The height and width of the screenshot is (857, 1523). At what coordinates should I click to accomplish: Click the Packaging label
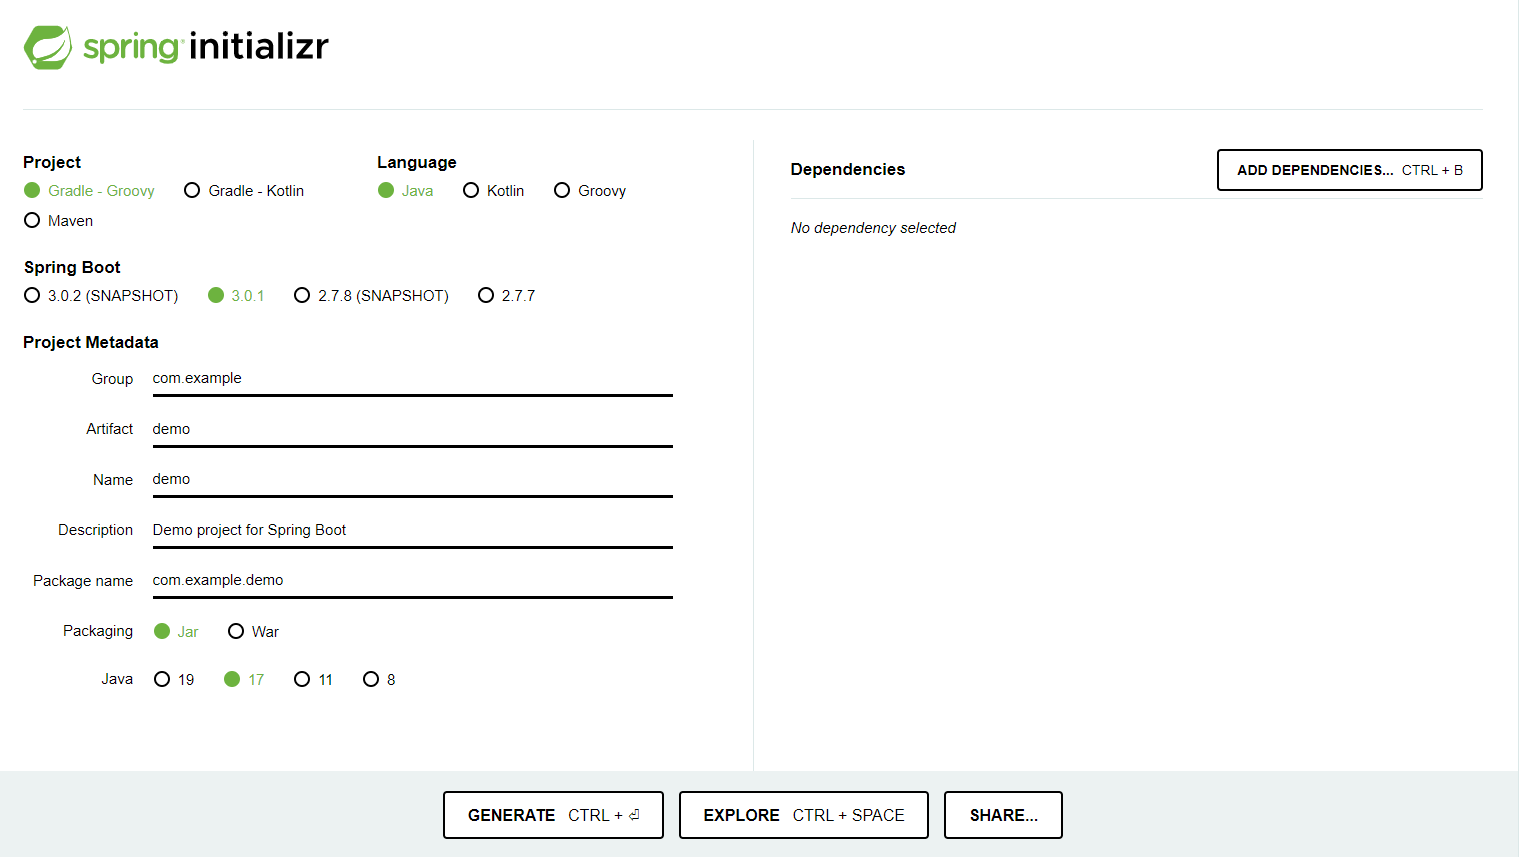[98, 631]
